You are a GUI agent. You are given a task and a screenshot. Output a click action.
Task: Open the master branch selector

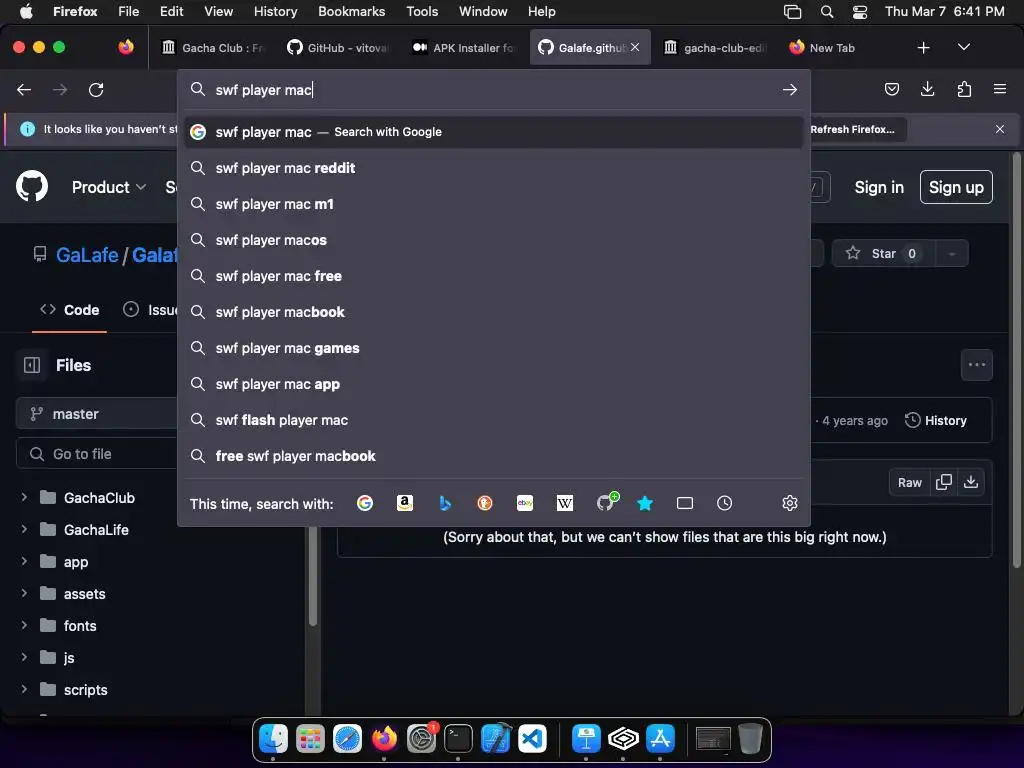coord(97,414)
